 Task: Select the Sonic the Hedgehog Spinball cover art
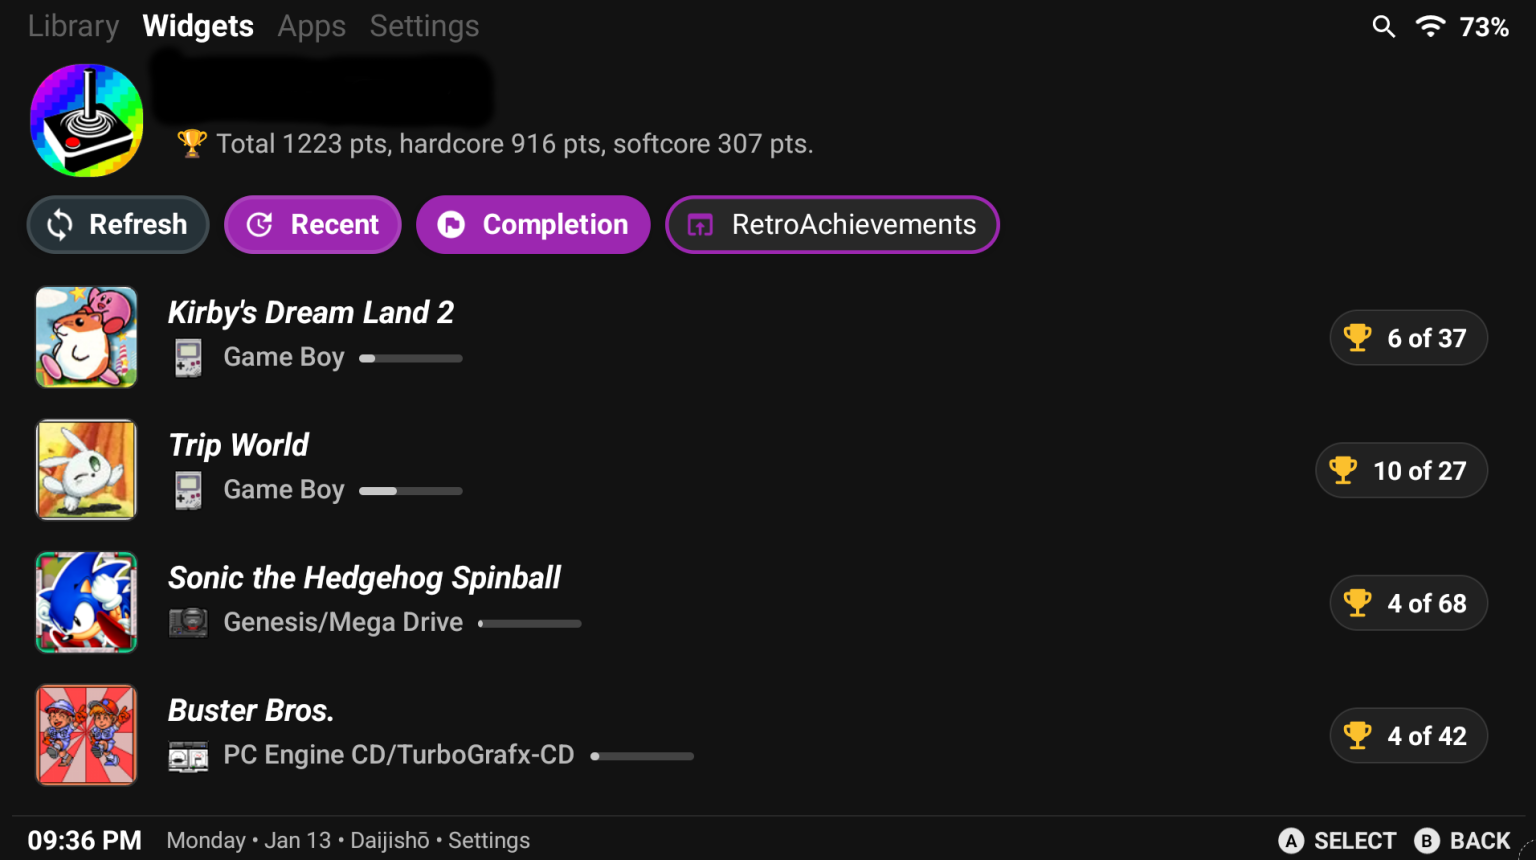point(86,603)
